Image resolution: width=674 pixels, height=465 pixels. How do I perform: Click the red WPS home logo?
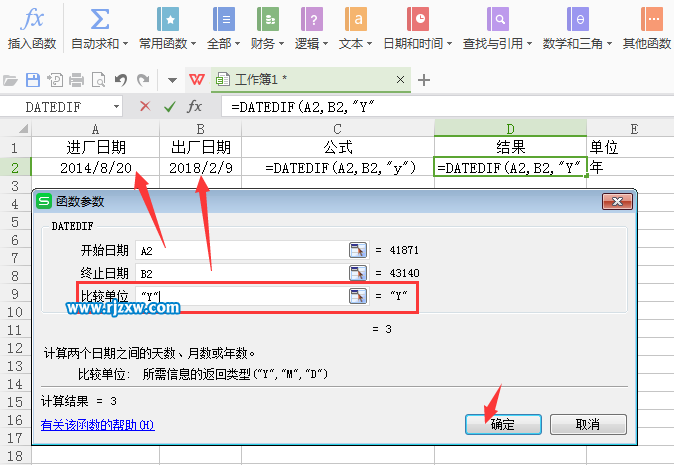(x=197, y=80)
